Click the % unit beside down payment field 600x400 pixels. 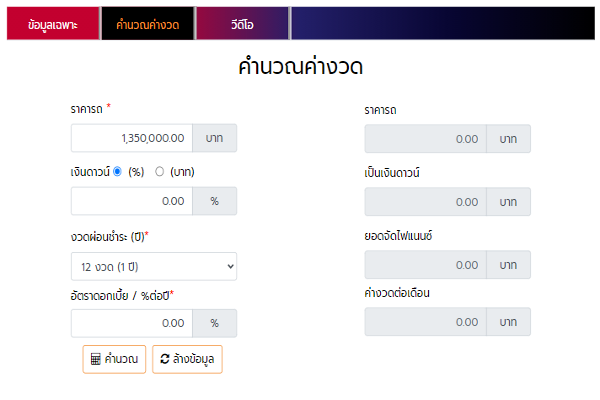[x=214, y=201]
